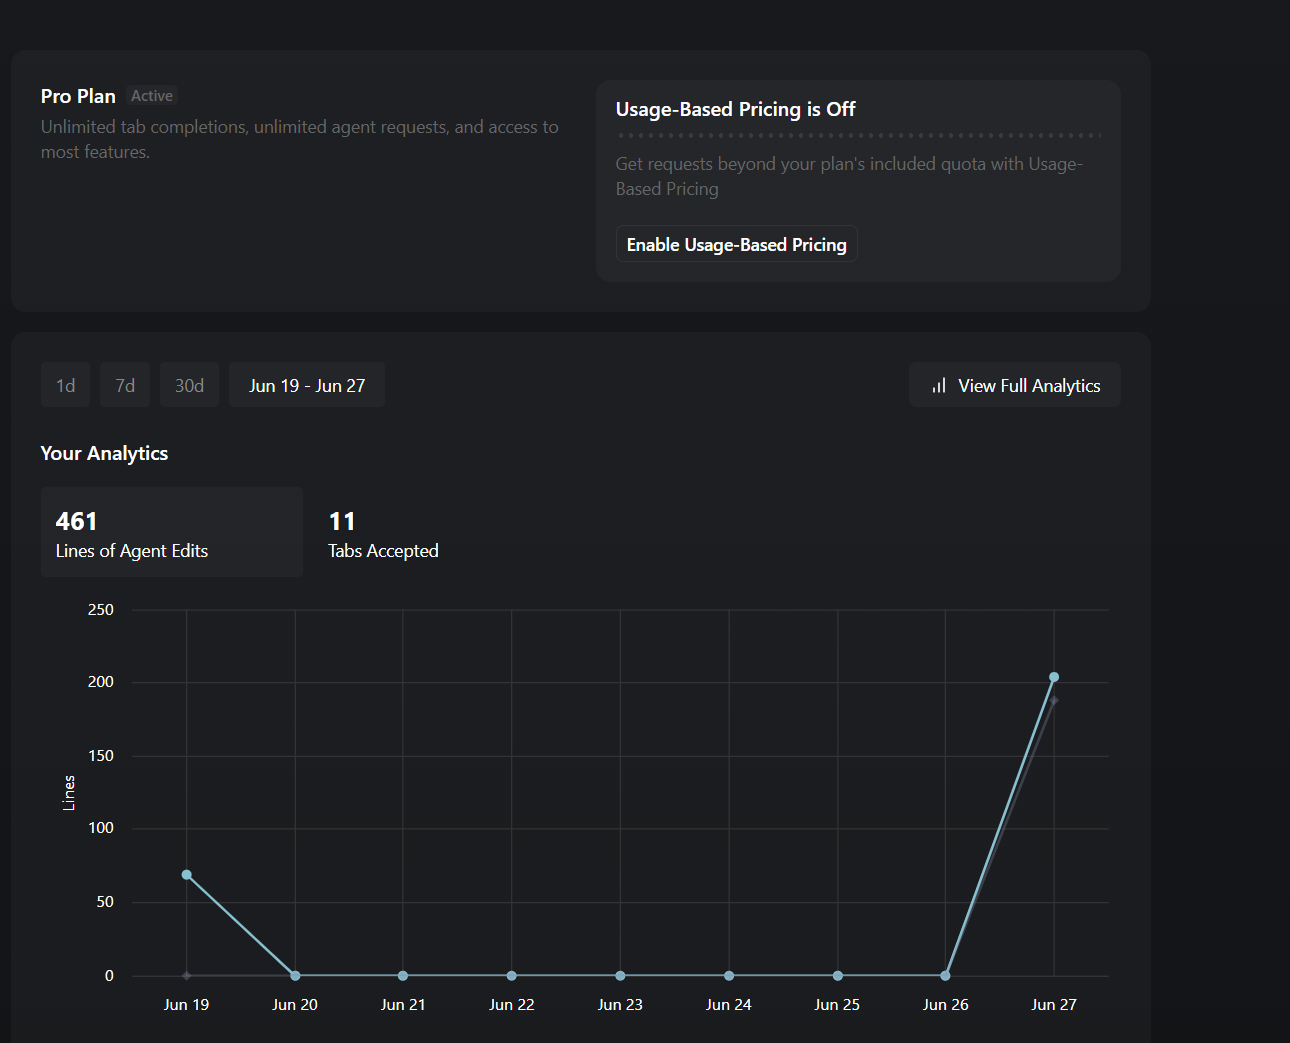The image size is (1290, 1043).
Task: Click the Jun 23 data point on the line
Action: click(x=620, y=976)
